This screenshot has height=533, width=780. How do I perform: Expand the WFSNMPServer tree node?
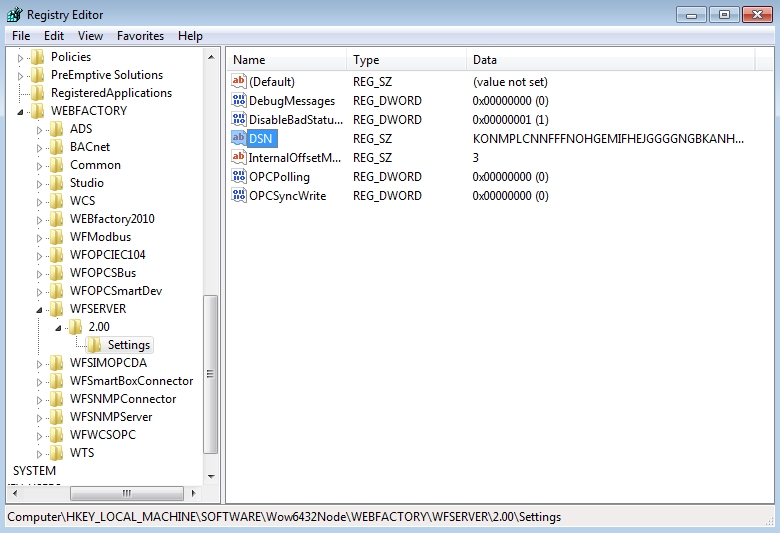[40, 417]
